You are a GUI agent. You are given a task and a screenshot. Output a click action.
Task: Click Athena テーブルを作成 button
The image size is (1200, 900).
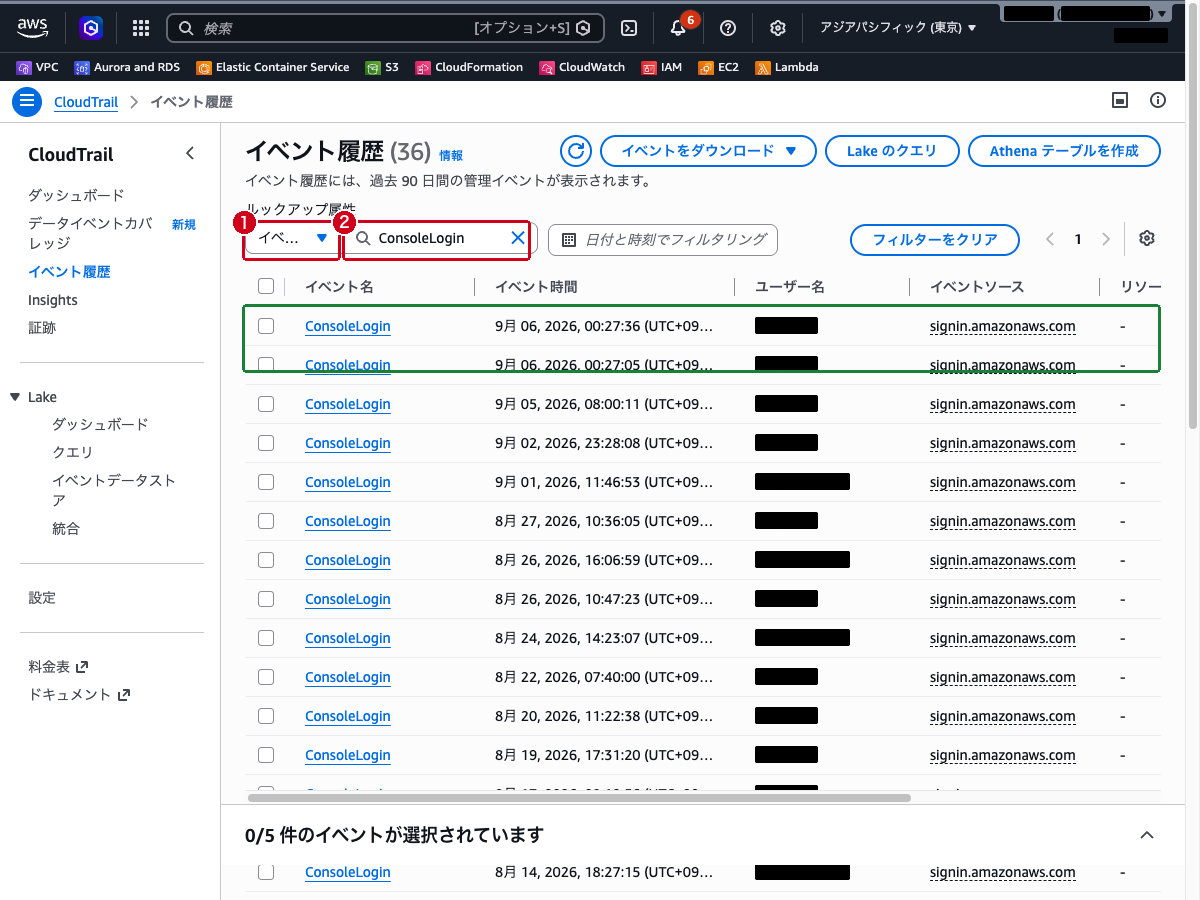tap(1064, 151)
